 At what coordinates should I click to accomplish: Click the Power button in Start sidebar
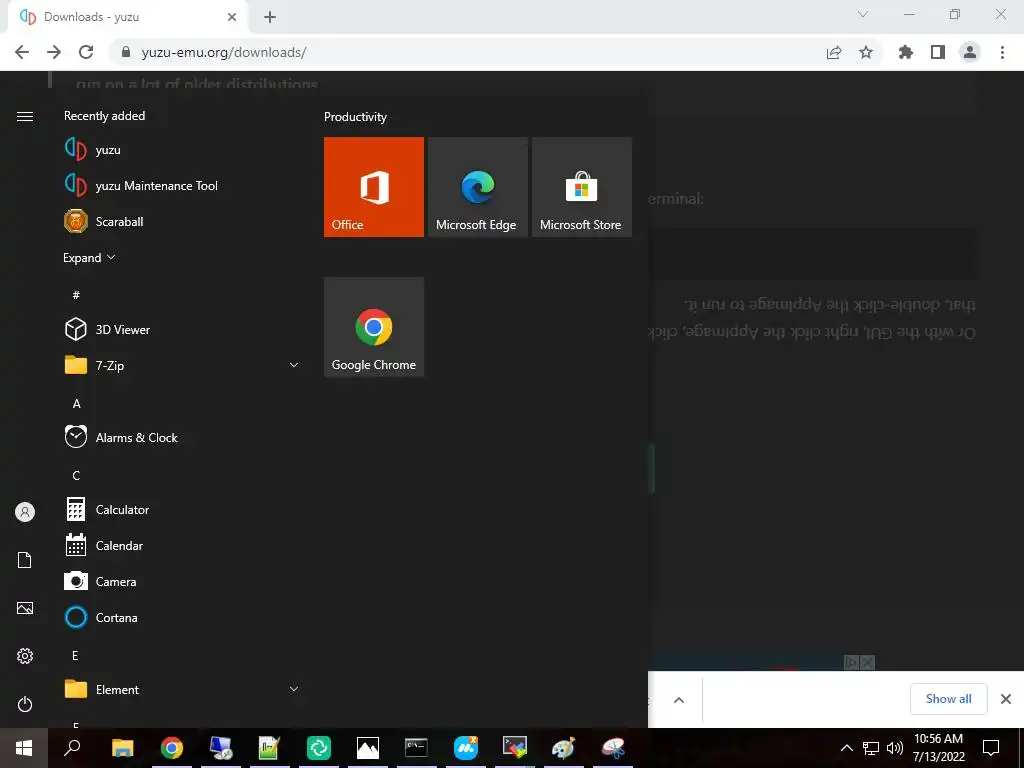(x=25, y=704)
